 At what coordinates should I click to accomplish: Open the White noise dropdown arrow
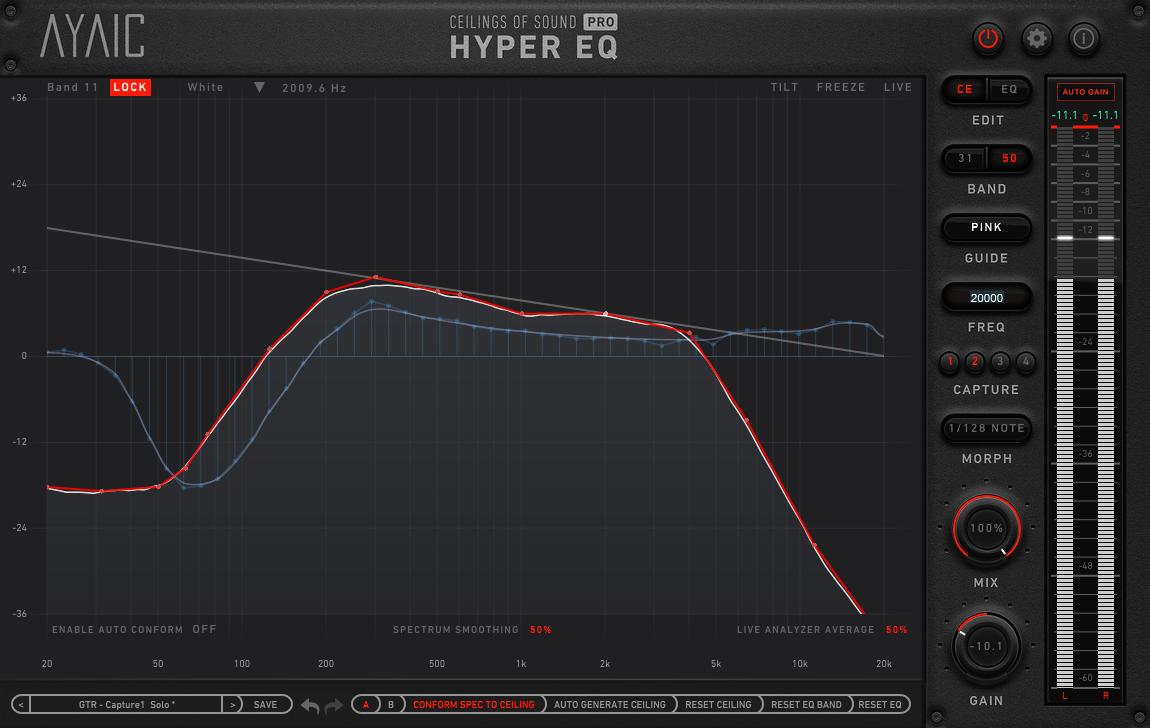[259, 88]
